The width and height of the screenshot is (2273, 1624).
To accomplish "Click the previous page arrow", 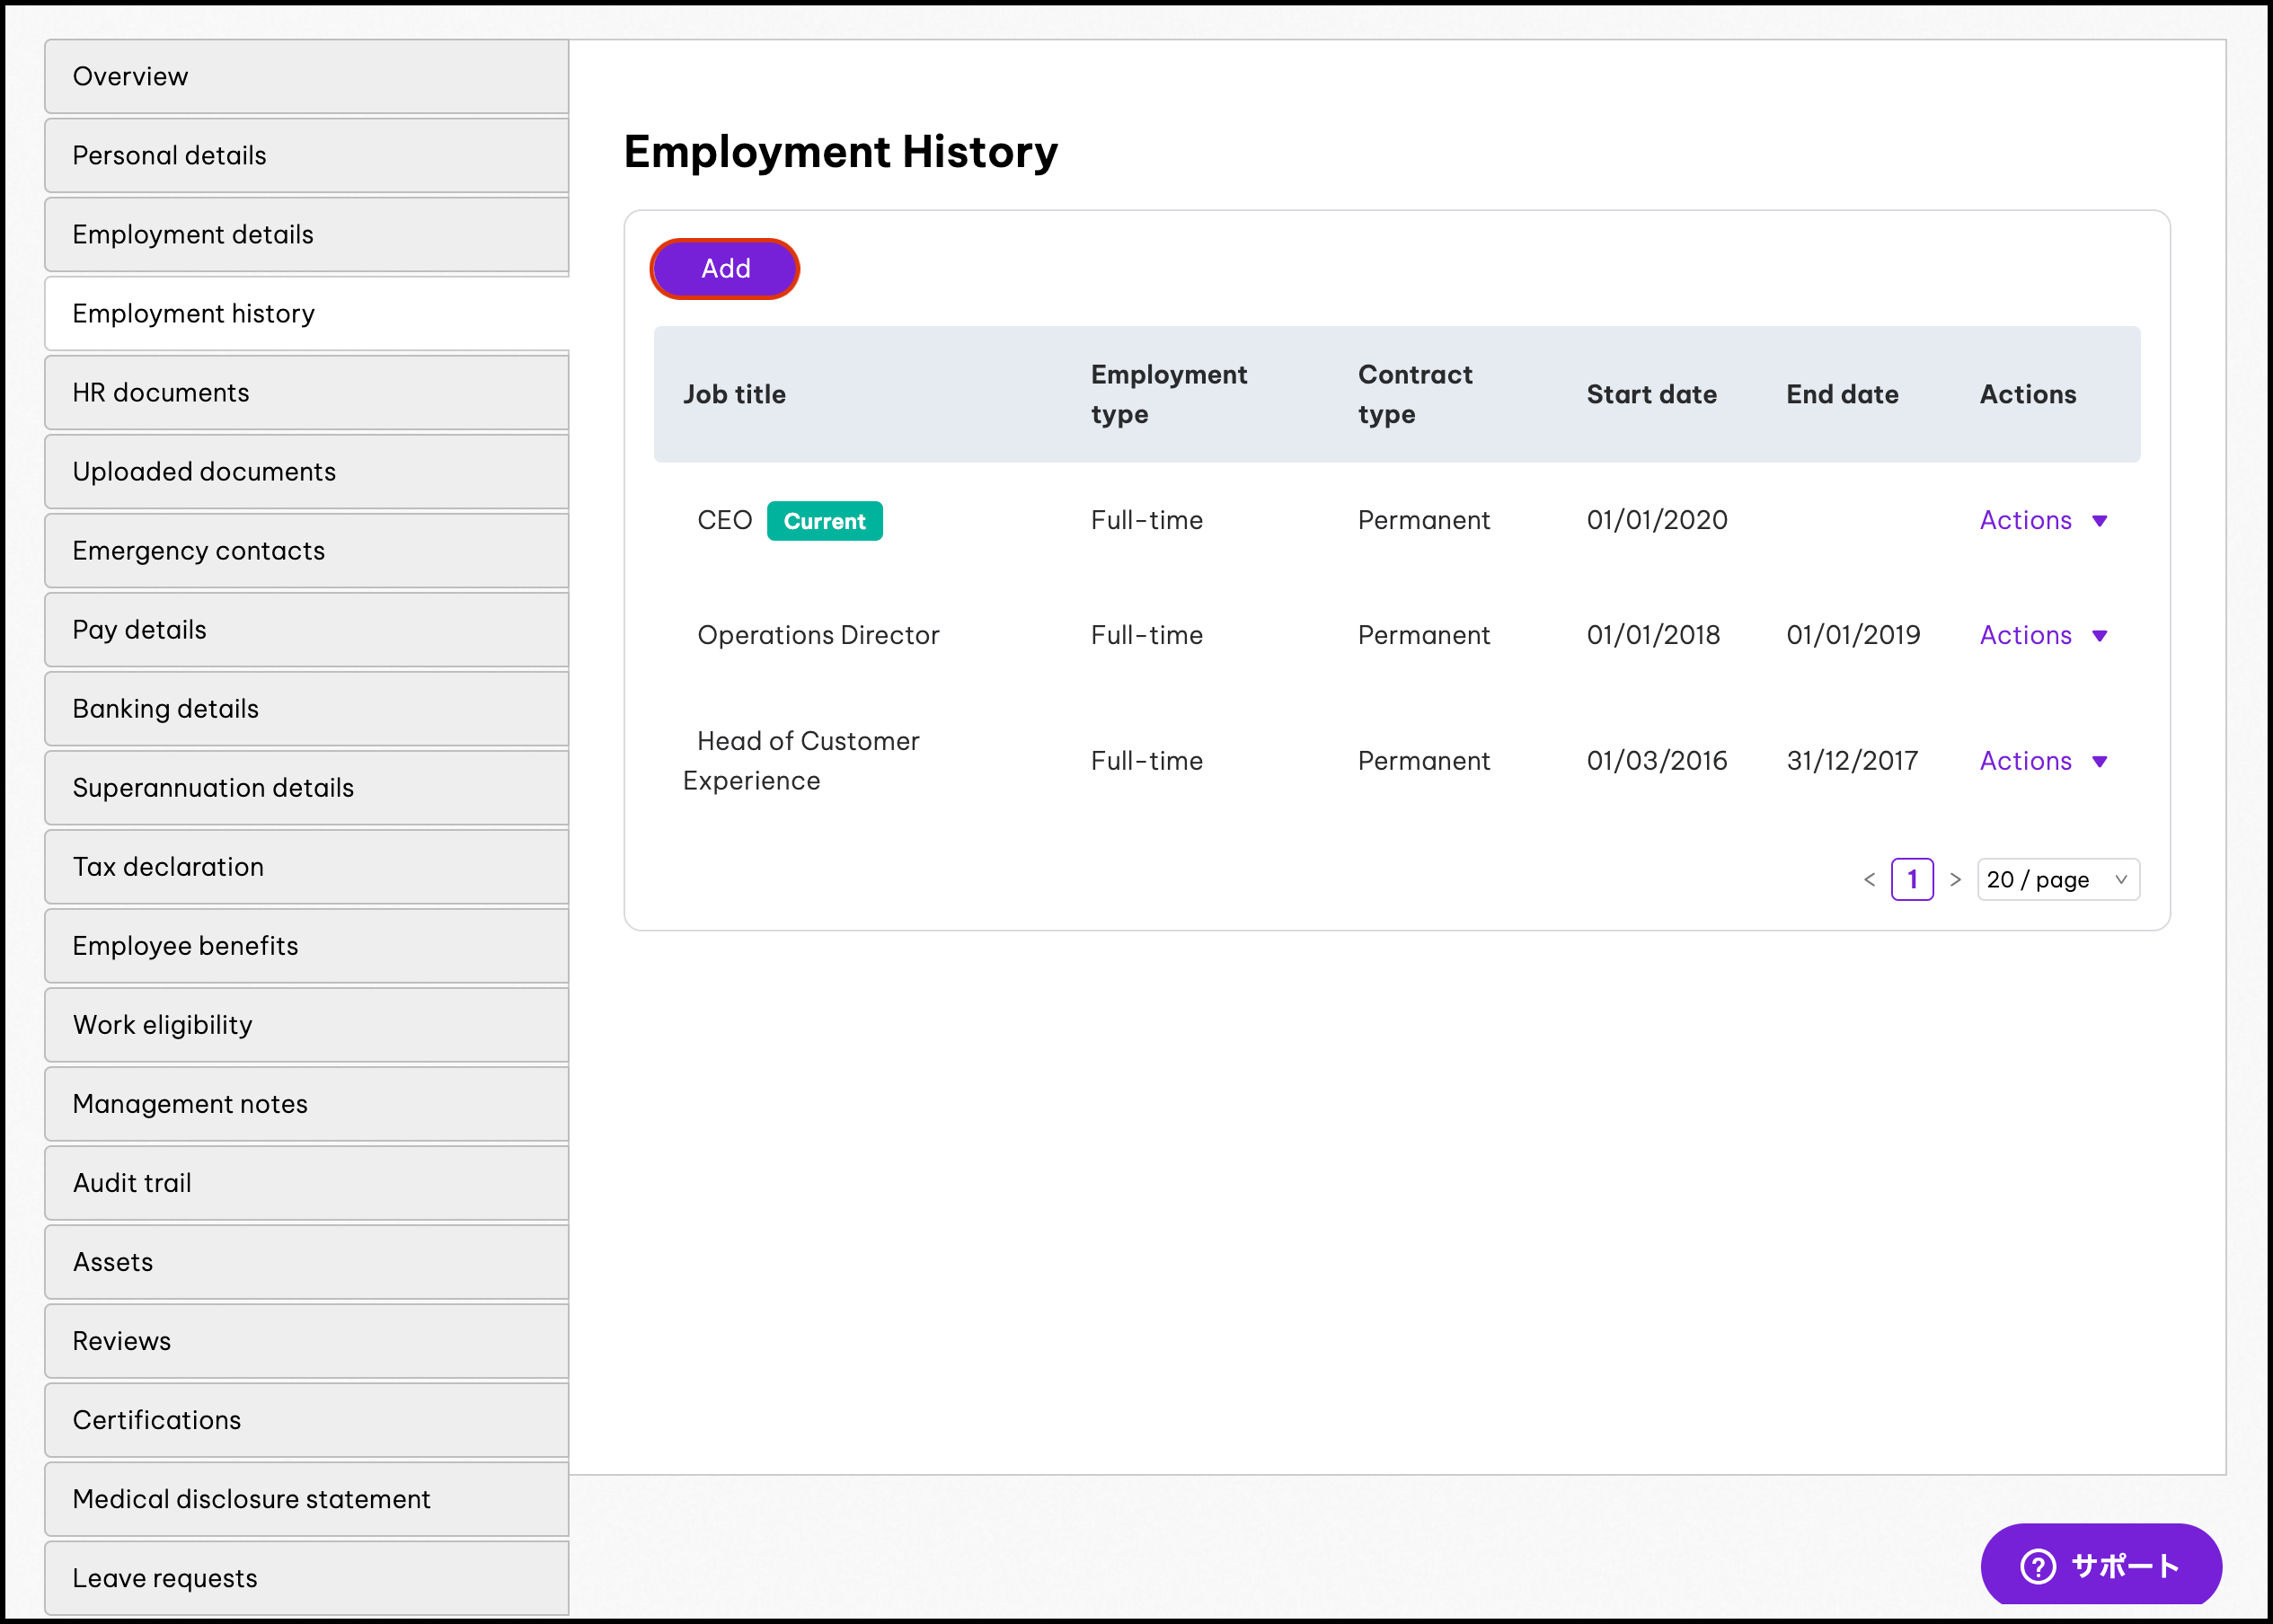I will (1870, 879).
